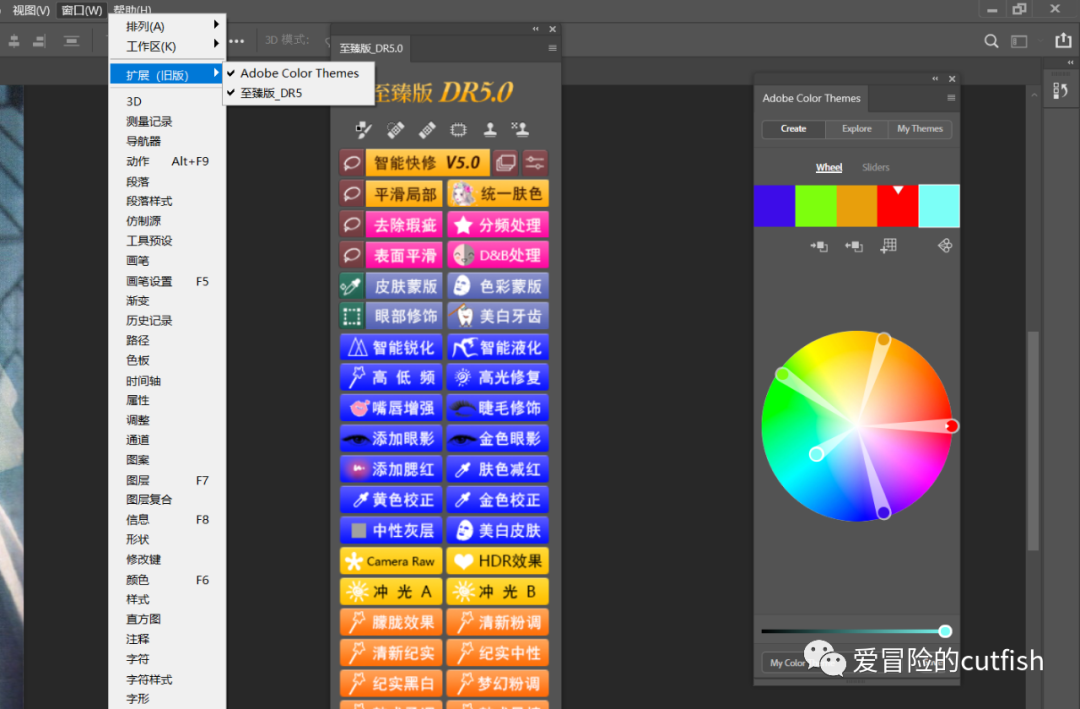The height and width of the screenshot is (709, 1080).
Task: Choose 图层 F7 from the window menu
Action: [167, 480]
